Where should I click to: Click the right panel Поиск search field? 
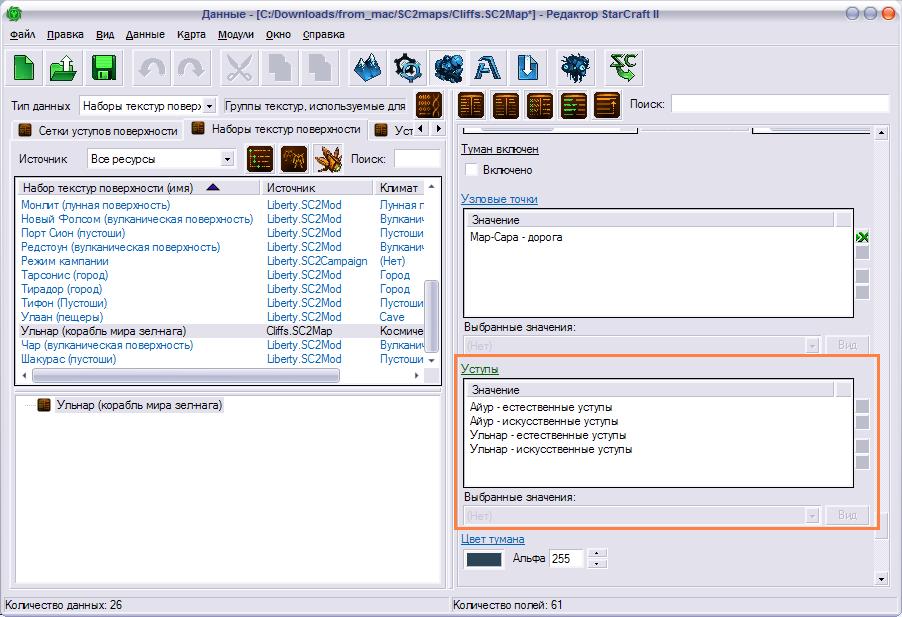(x=780, y=104)
